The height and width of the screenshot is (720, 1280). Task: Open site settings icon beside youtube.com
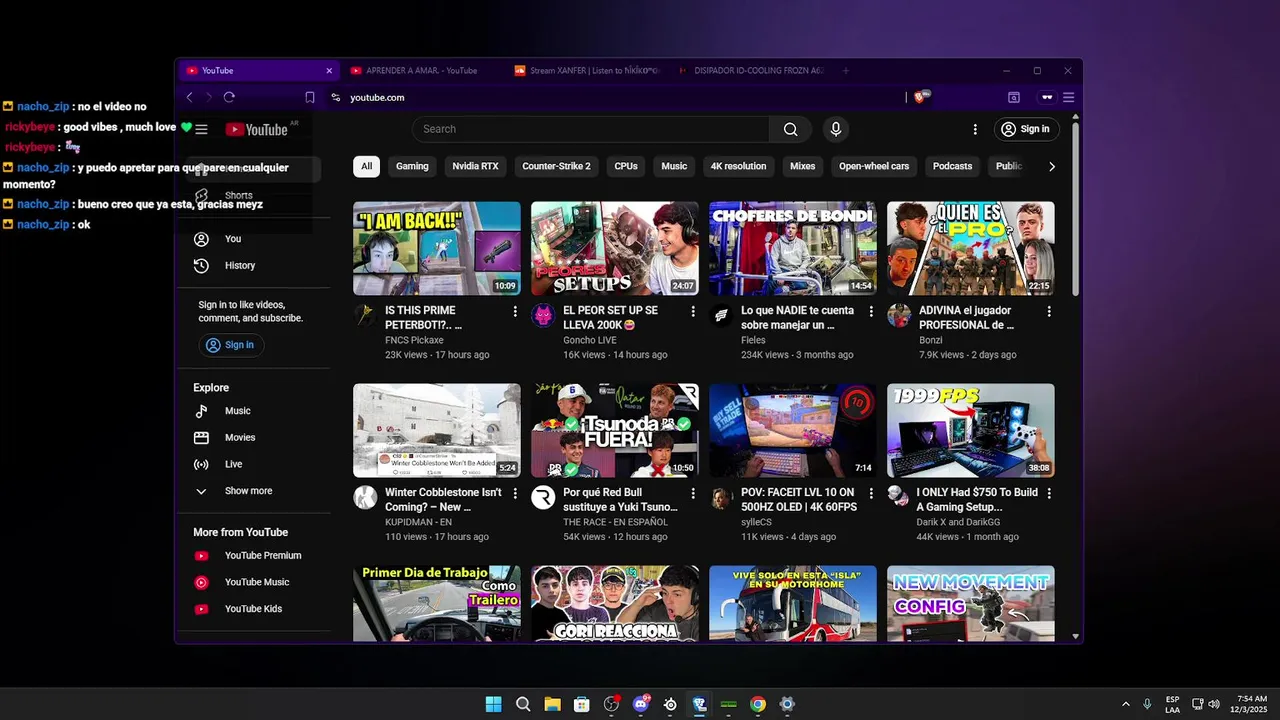tap(336, 97)
